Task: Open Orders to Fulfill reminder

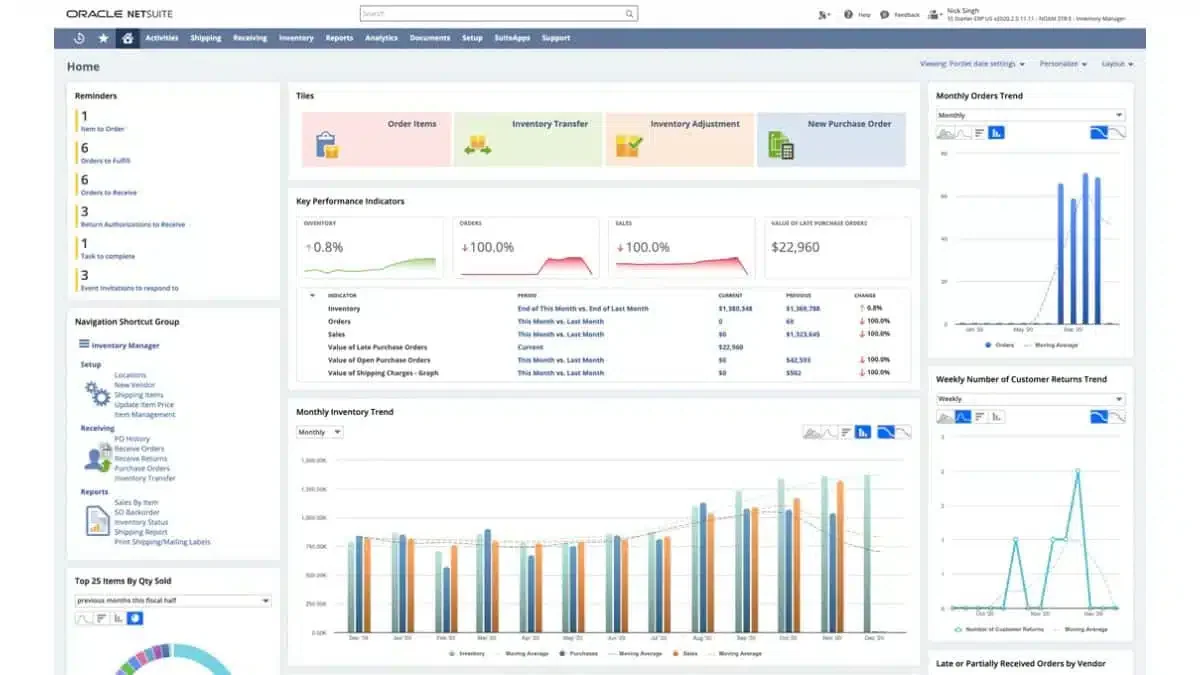Action: point(105,160)
